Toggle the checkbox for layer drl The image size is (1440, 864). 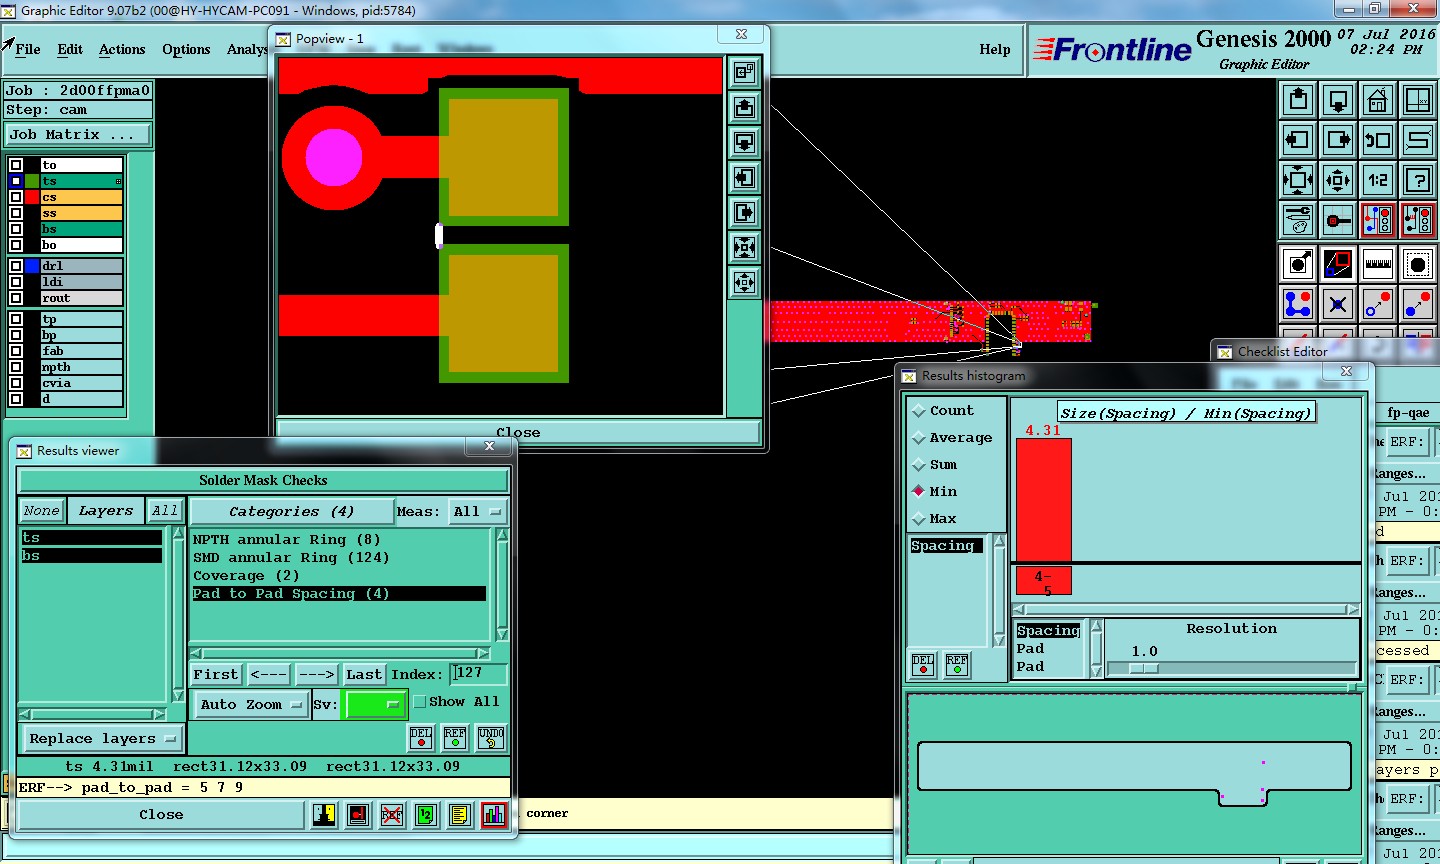point(16,266)
